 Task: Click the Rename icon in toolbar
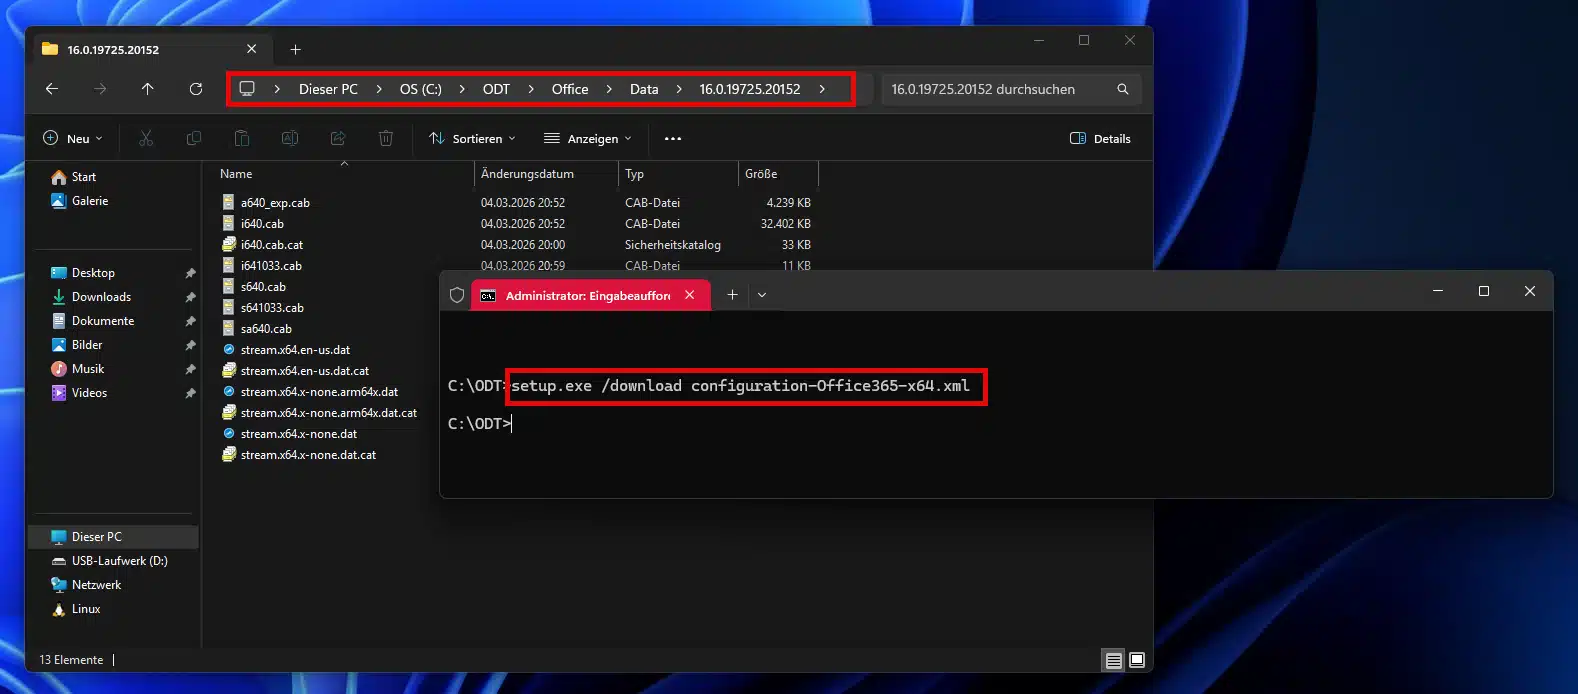click(x=290, y=139)
